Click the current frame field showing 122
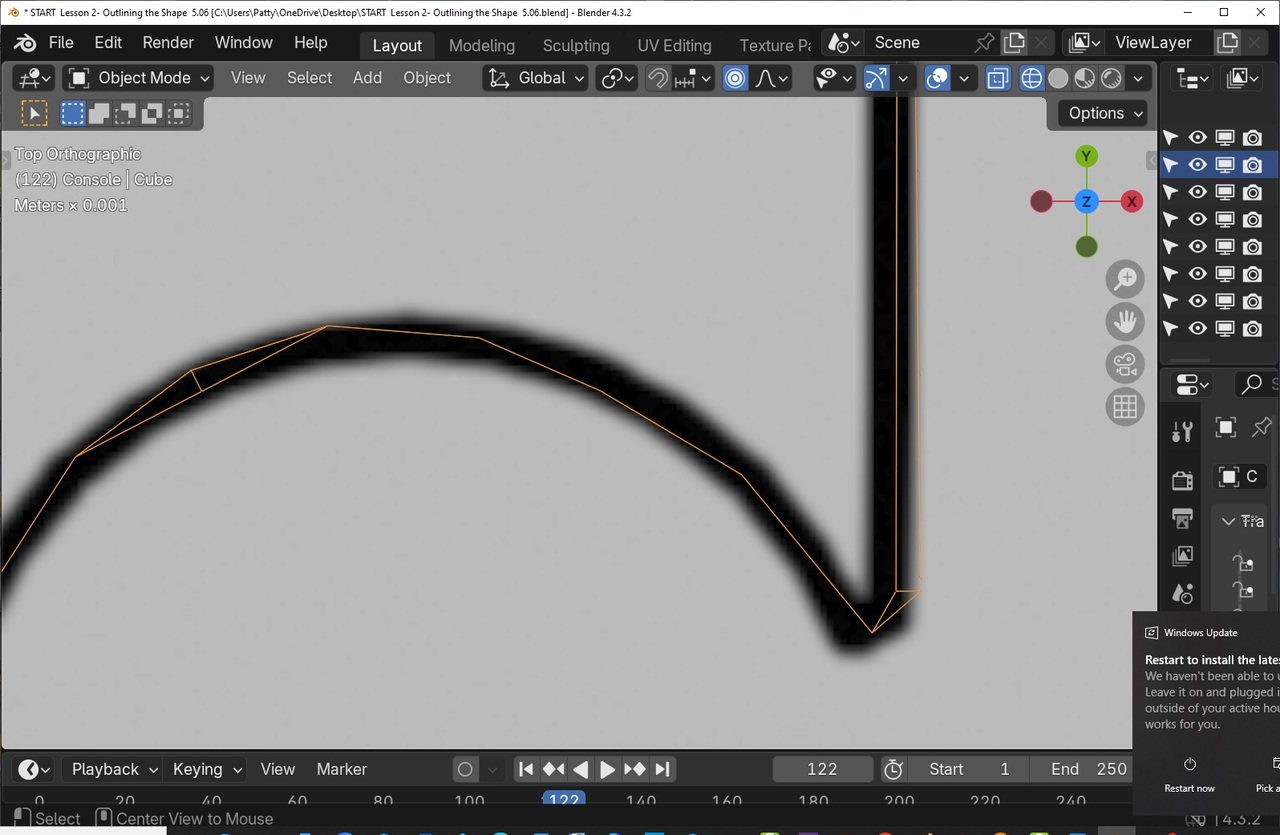The width and height of the screenshot is (1280, 835). point(822,769)
